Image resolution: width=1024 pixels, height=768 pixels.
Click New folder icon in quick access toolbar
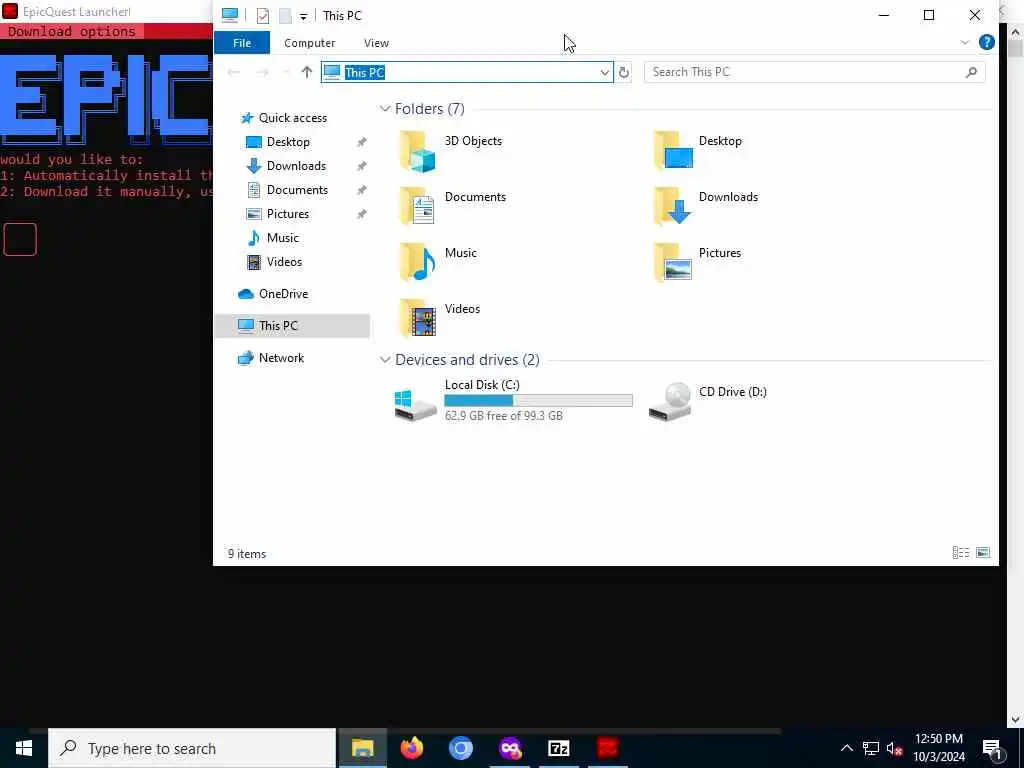(285, 16)
